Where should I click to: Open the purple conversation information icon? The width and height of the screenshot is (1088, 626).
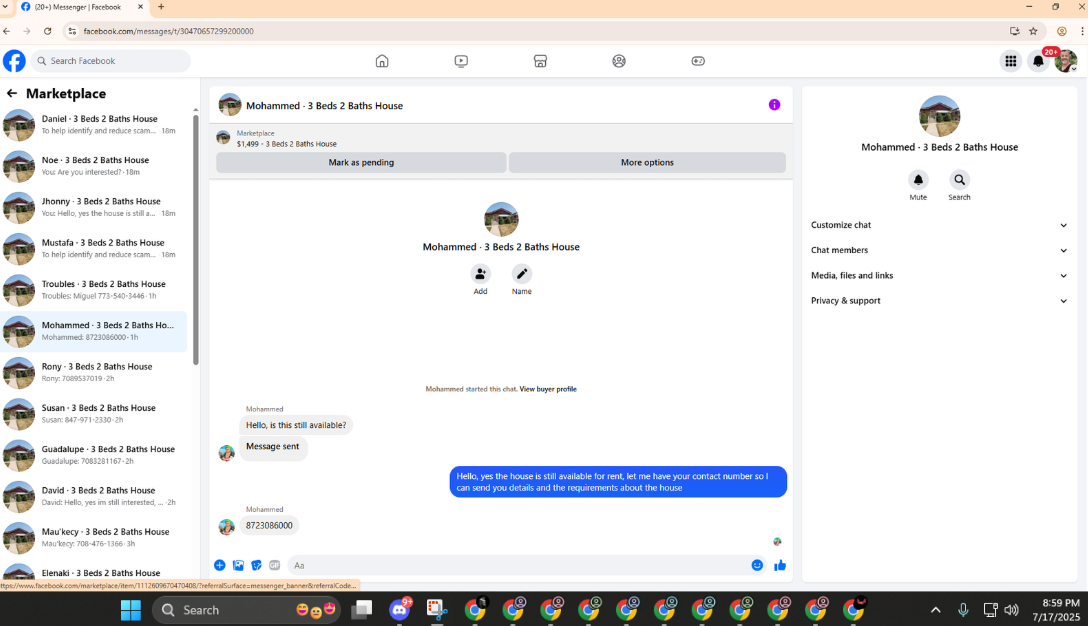[x=774, y=105]
